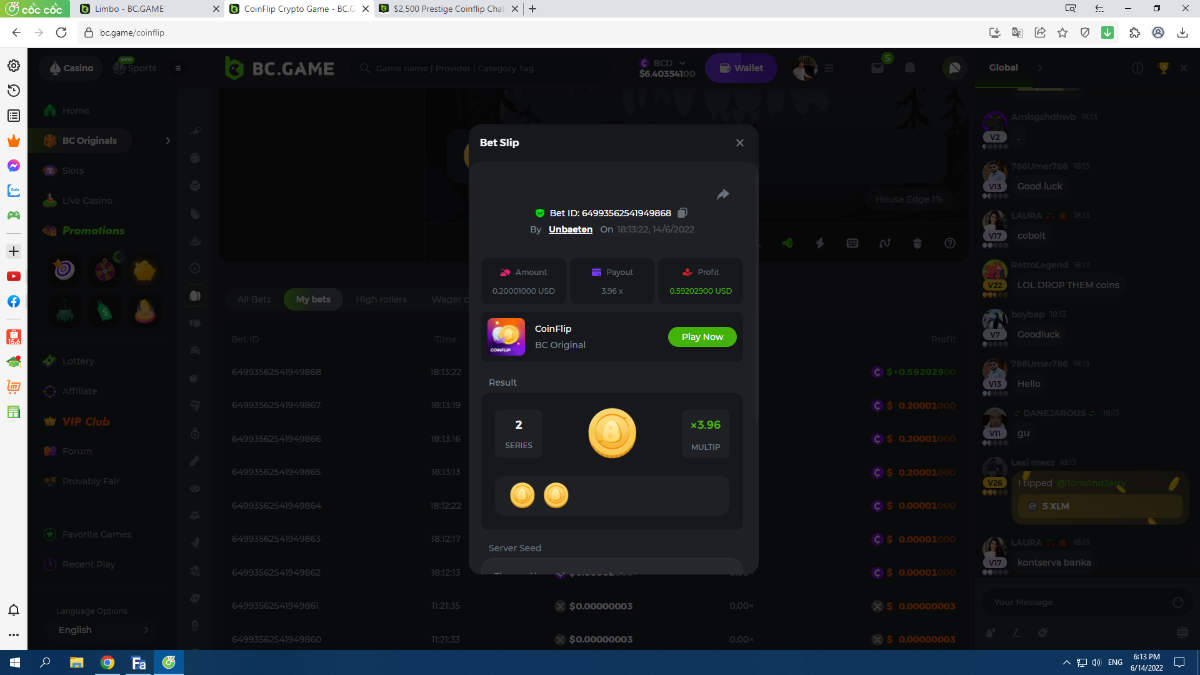Expand the Global chat room selector
The height and width of the screenshot is (675, 1200).
tap(1039, 68)
